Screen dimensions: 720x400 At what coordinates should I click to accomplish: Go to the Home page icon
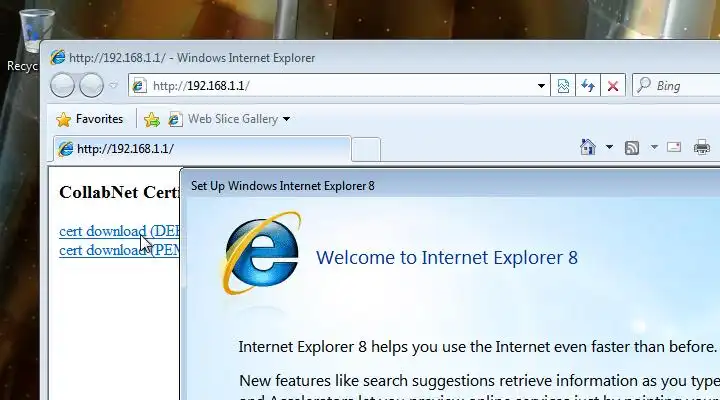coord(588,147)
